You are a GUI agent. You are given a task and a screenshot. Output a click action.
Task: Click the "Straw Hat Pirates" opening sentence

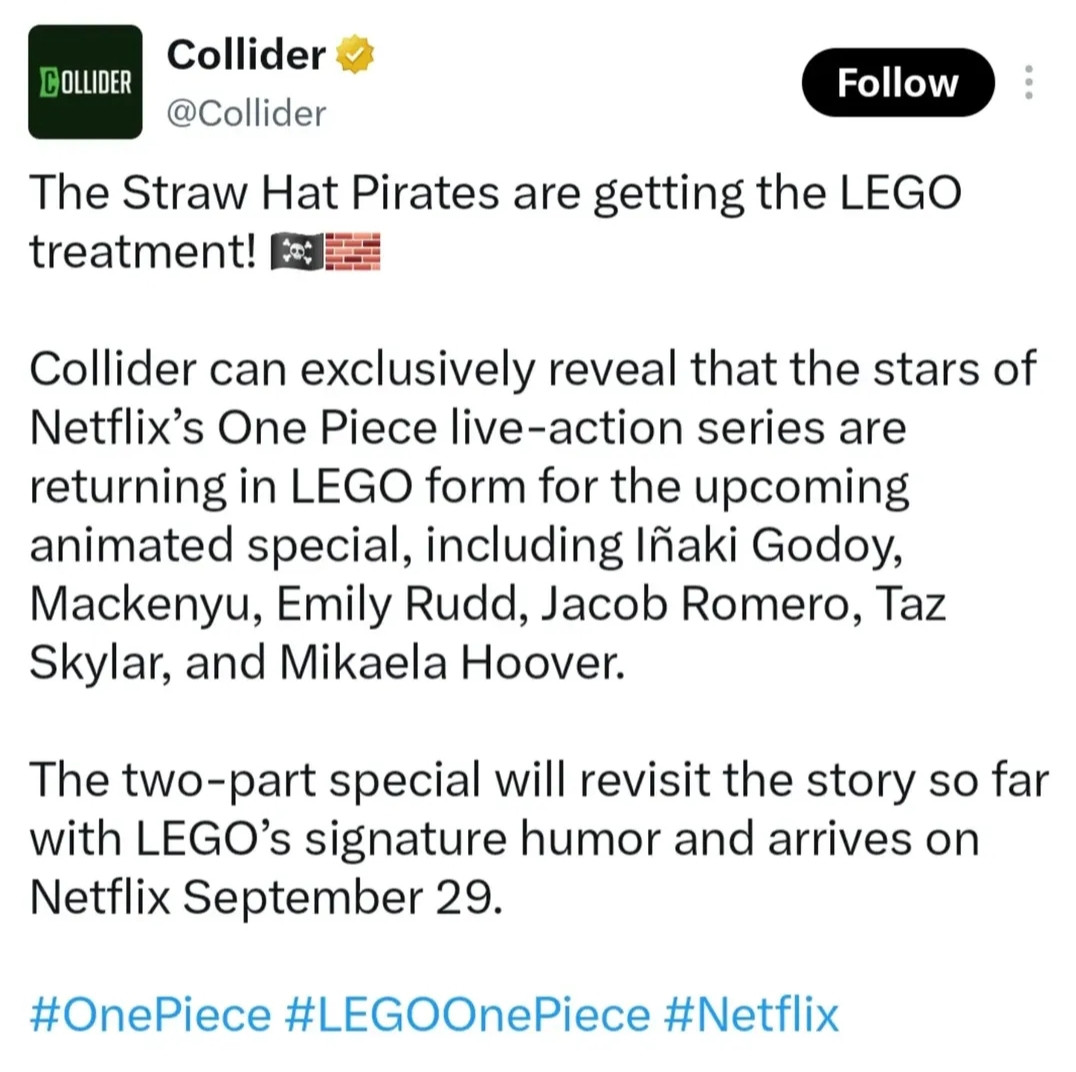point(495,222)
